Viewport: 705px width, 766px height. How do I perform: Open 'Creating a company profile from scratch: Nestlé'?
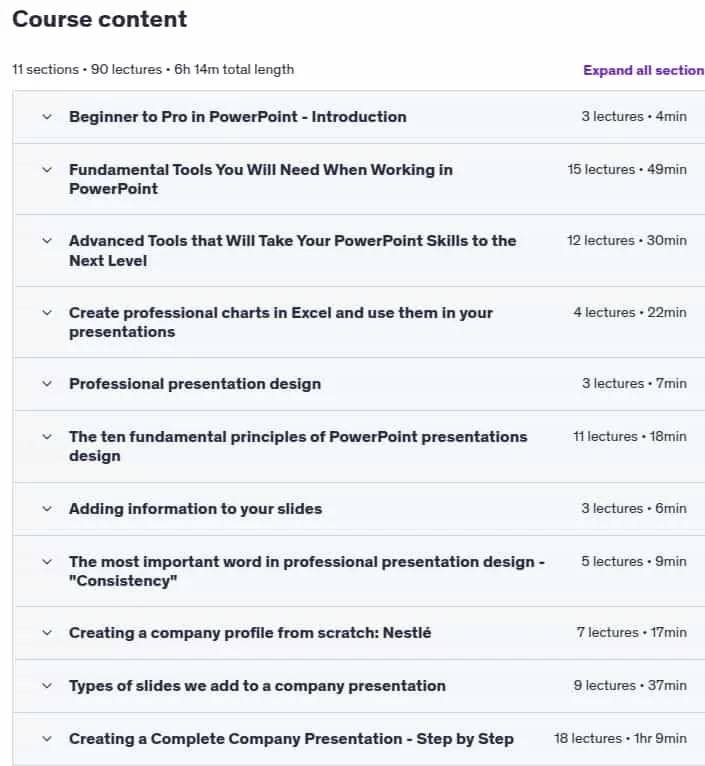click(x=250, y=633)
